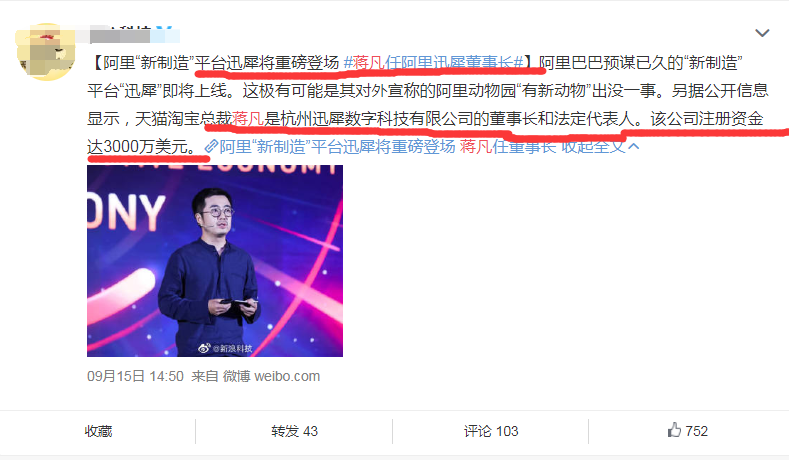Click 收藏 to favorite the post
The width and height of the screenshot is (789, 460).
click(98, 431)
